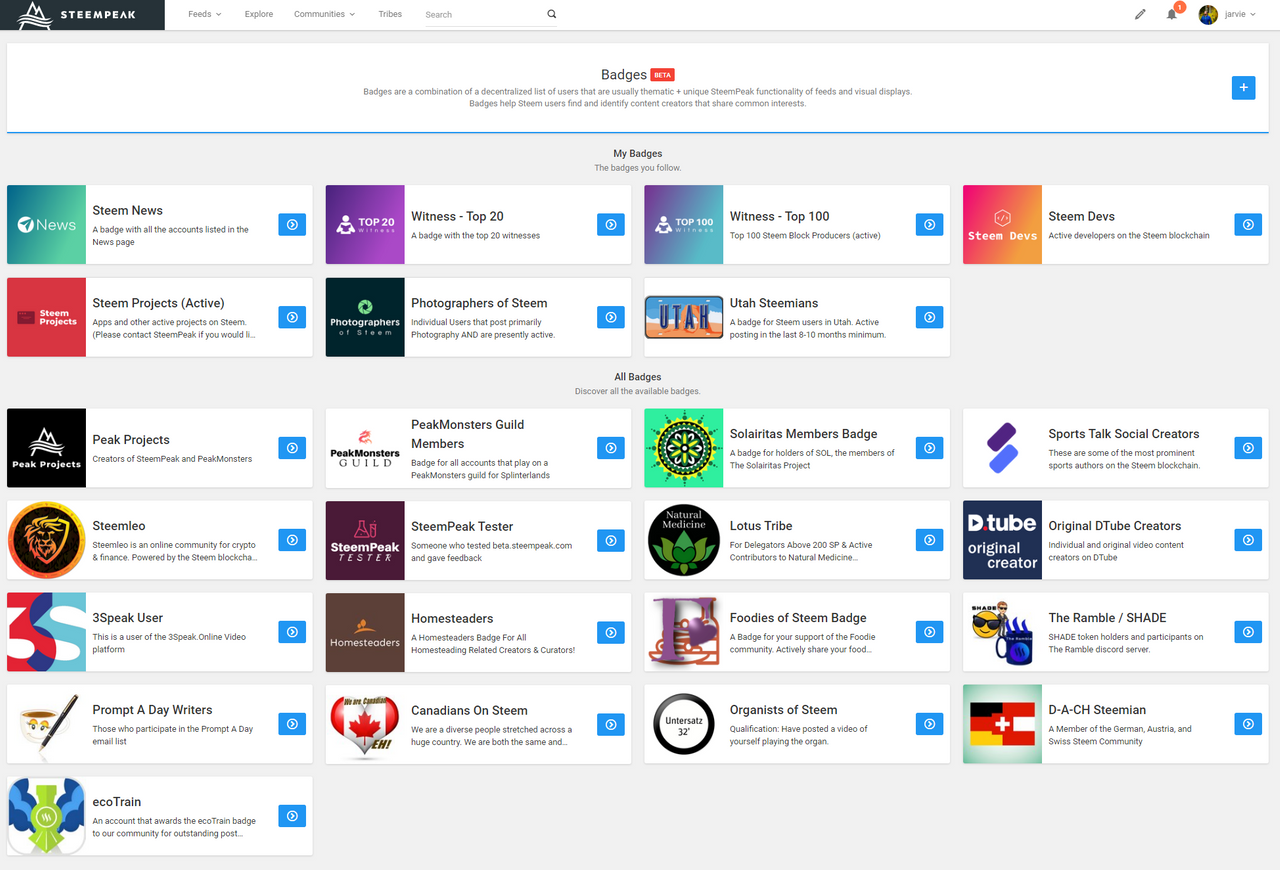
Task: Click the blue plus create badge button
Action: pos(1243,88)
